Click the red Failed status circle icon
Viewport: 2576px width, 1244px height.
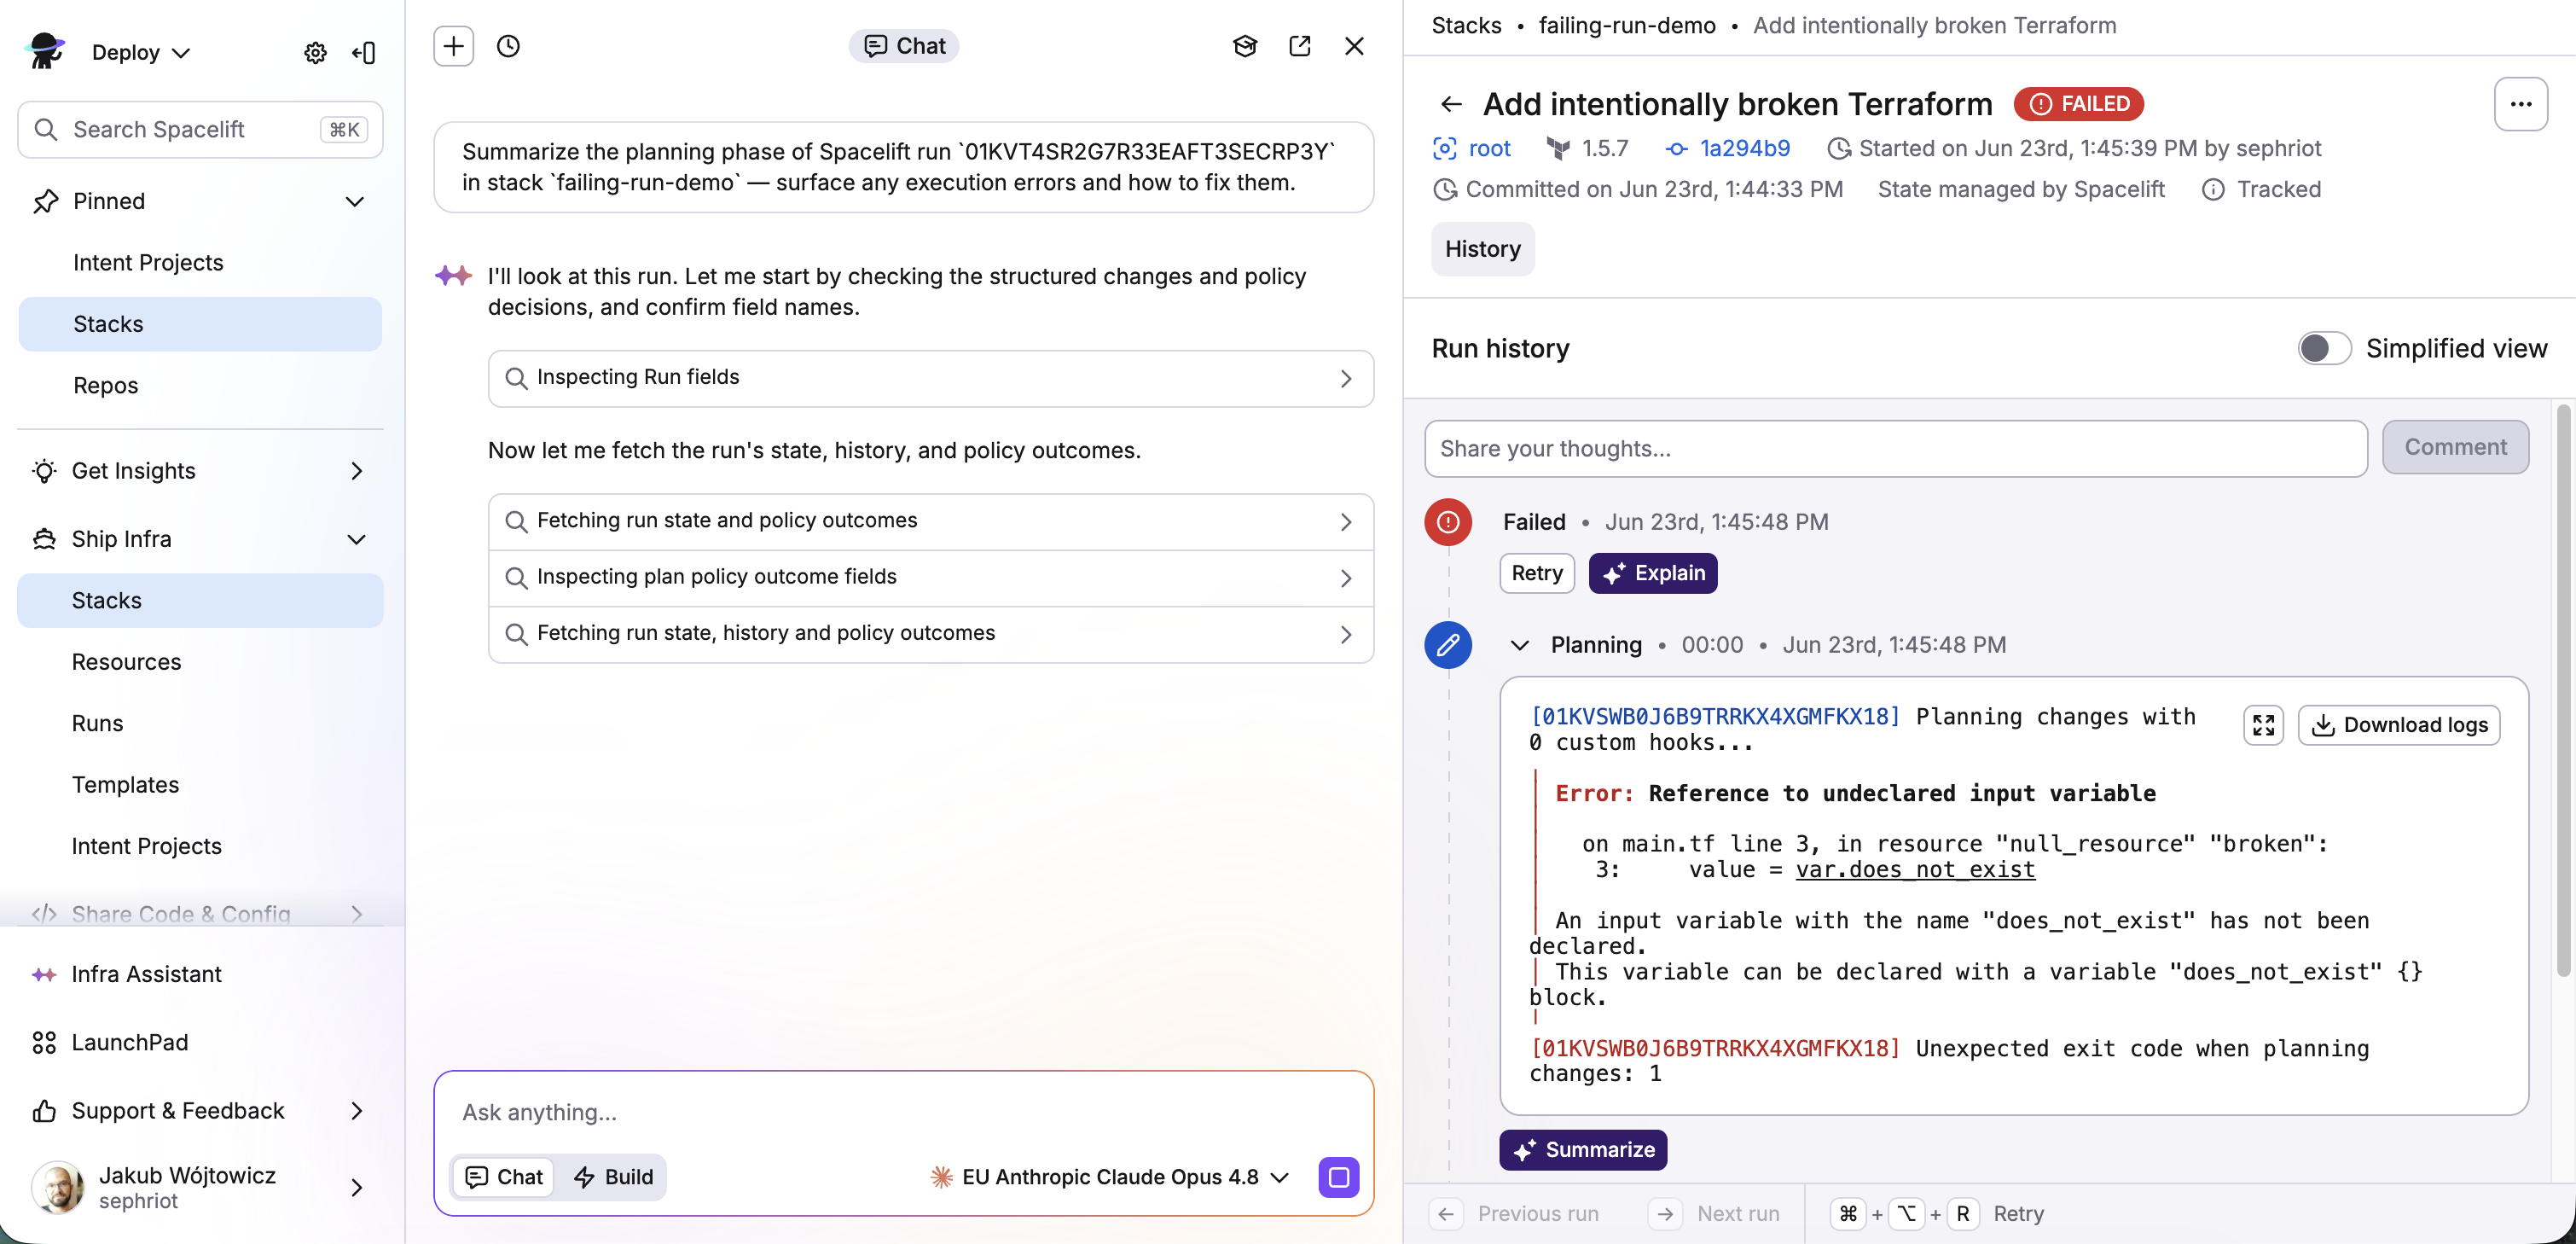pyautogui.click(x=1448, y=522)
